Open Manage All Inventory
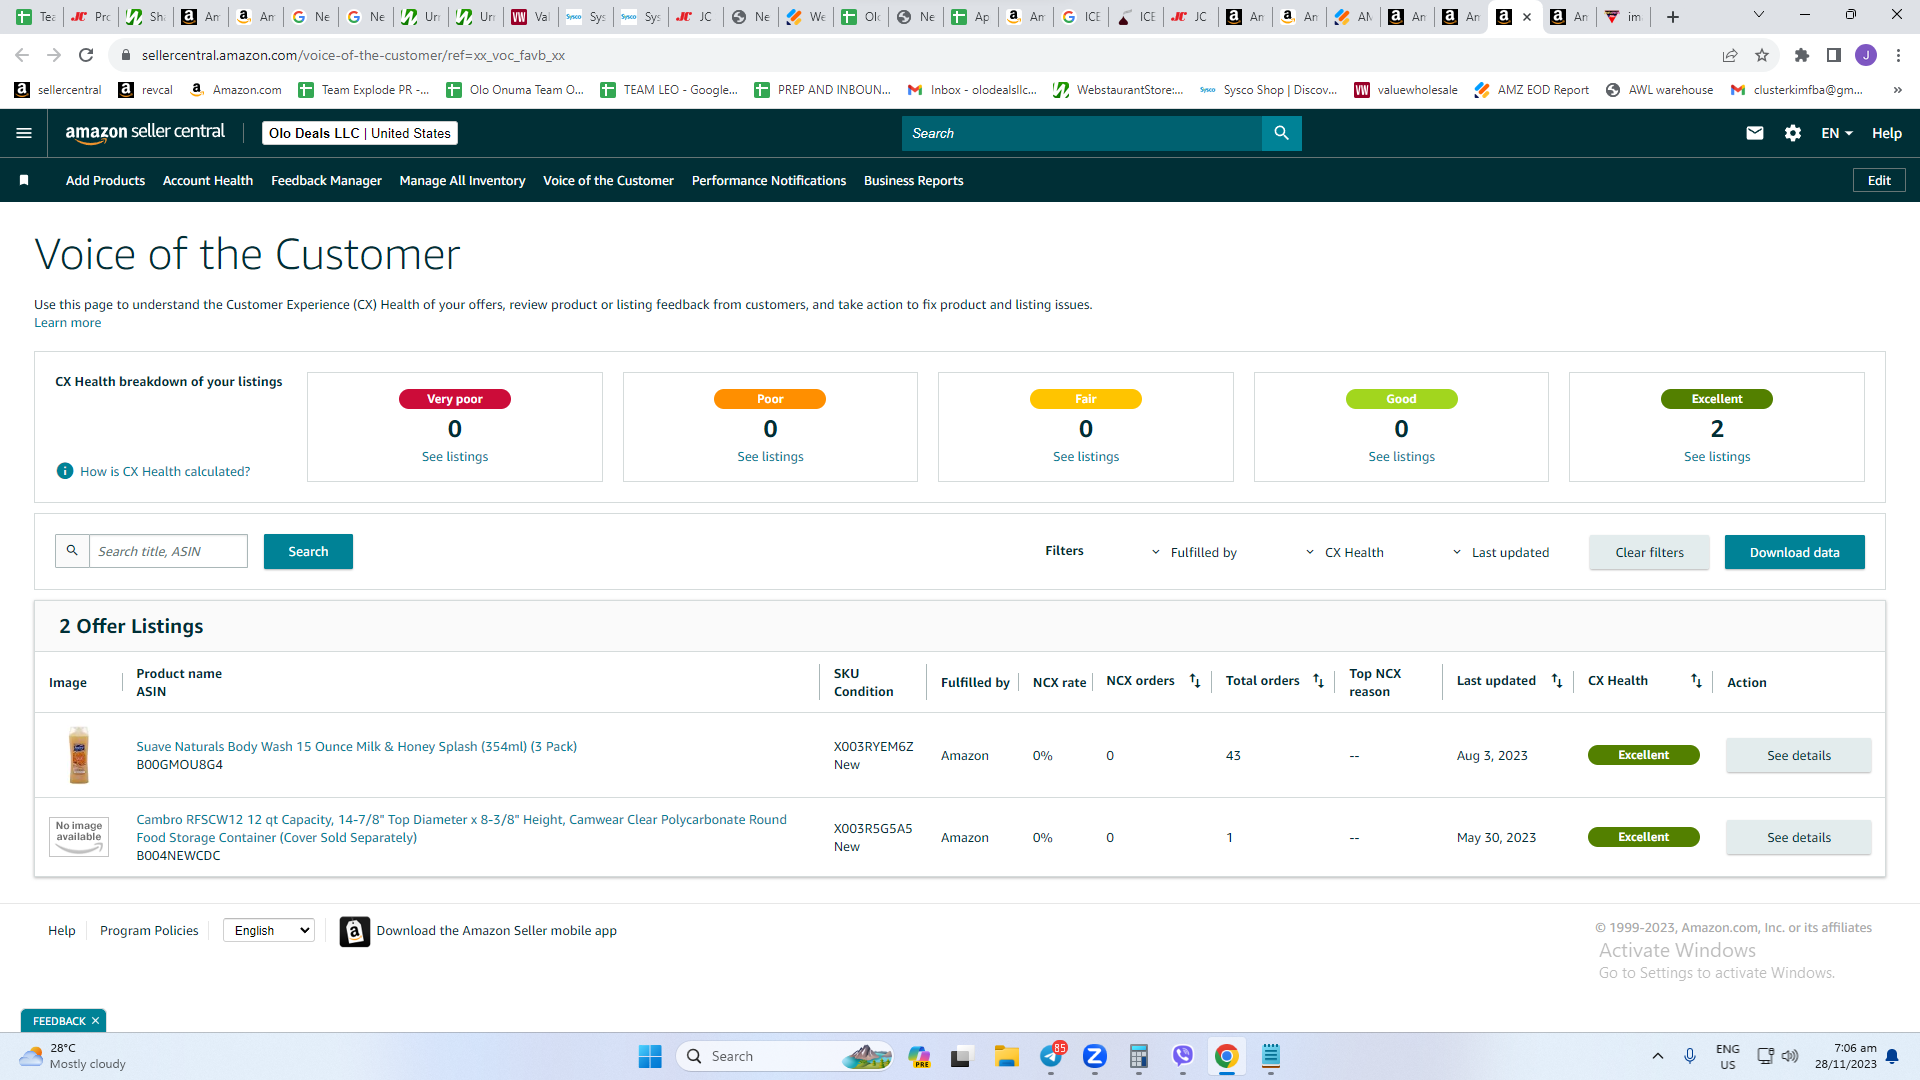This screenshot has height=1080, width=1920. [462, 180]
